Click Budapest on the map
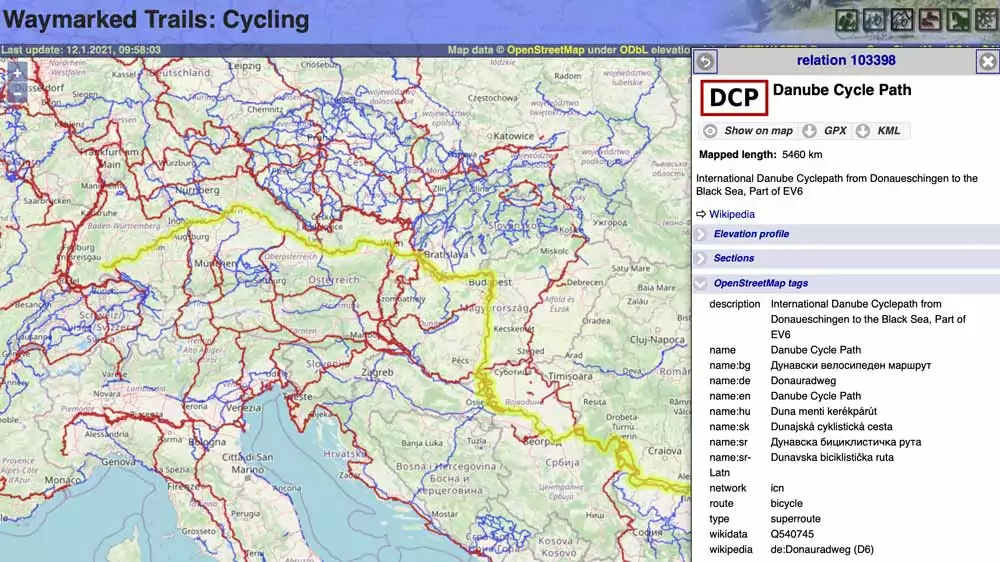The image size is (1000, 562). coord(490,282)
